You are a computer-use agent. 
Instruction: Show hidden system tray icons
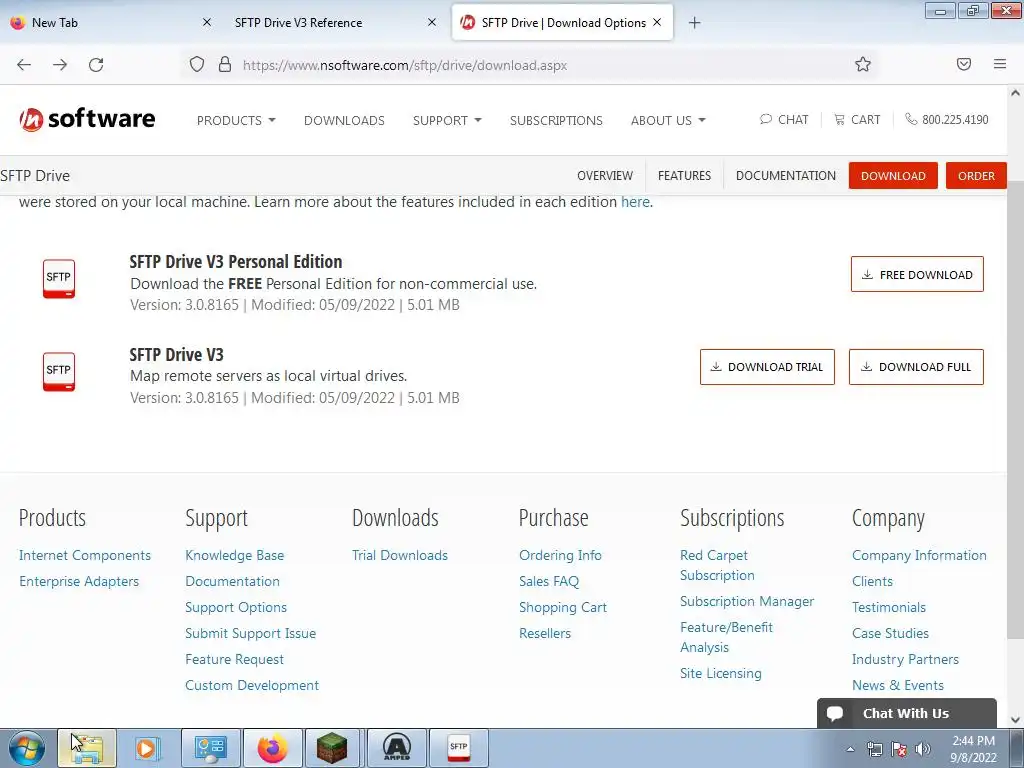(x=850, y=749)
